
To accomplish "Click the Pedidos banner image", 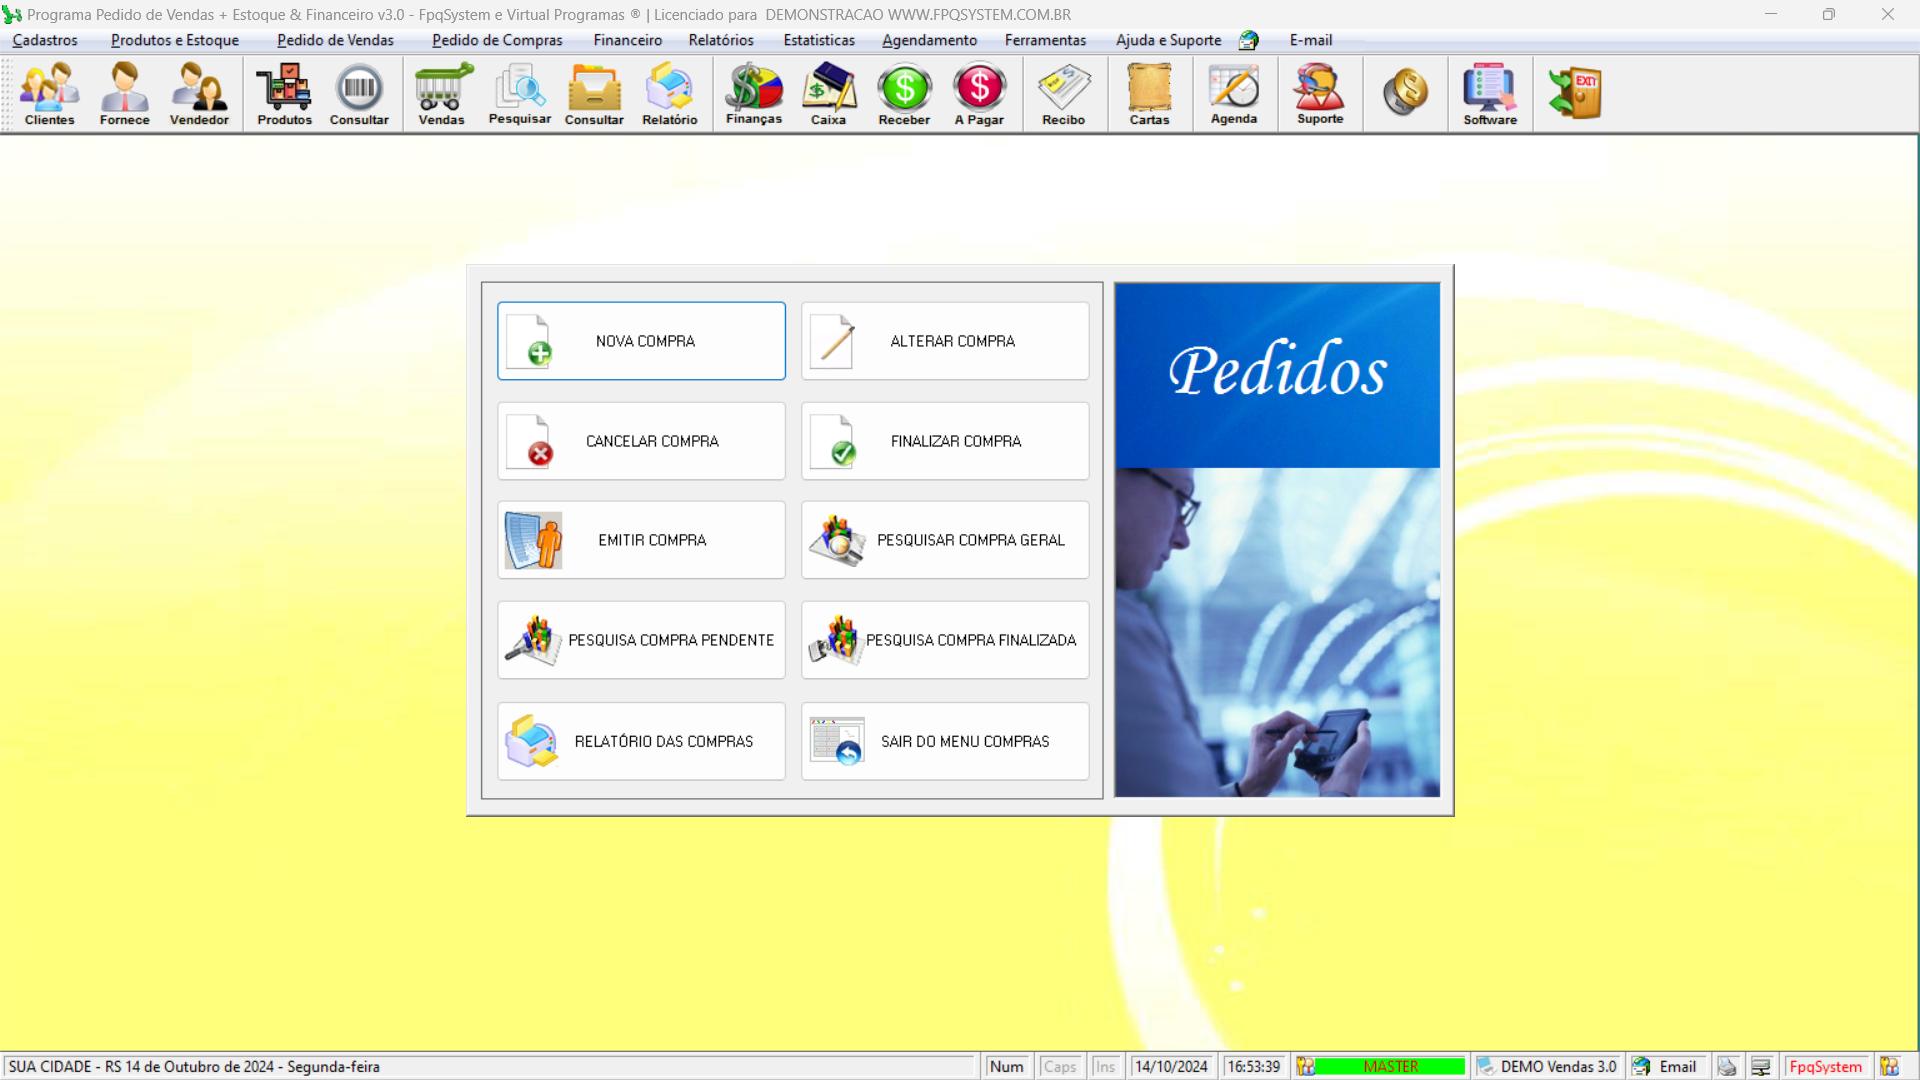I will coord(1277,540).
